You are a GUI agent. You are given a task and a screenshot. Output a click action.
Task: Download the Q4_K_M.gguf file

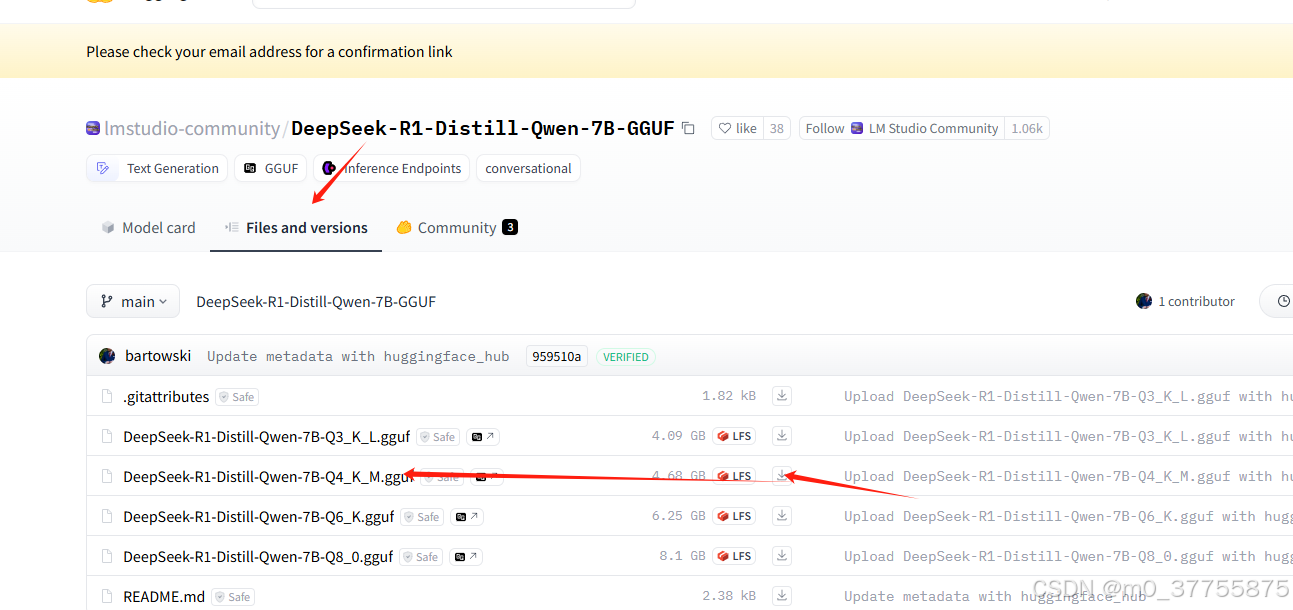[782, 476]
